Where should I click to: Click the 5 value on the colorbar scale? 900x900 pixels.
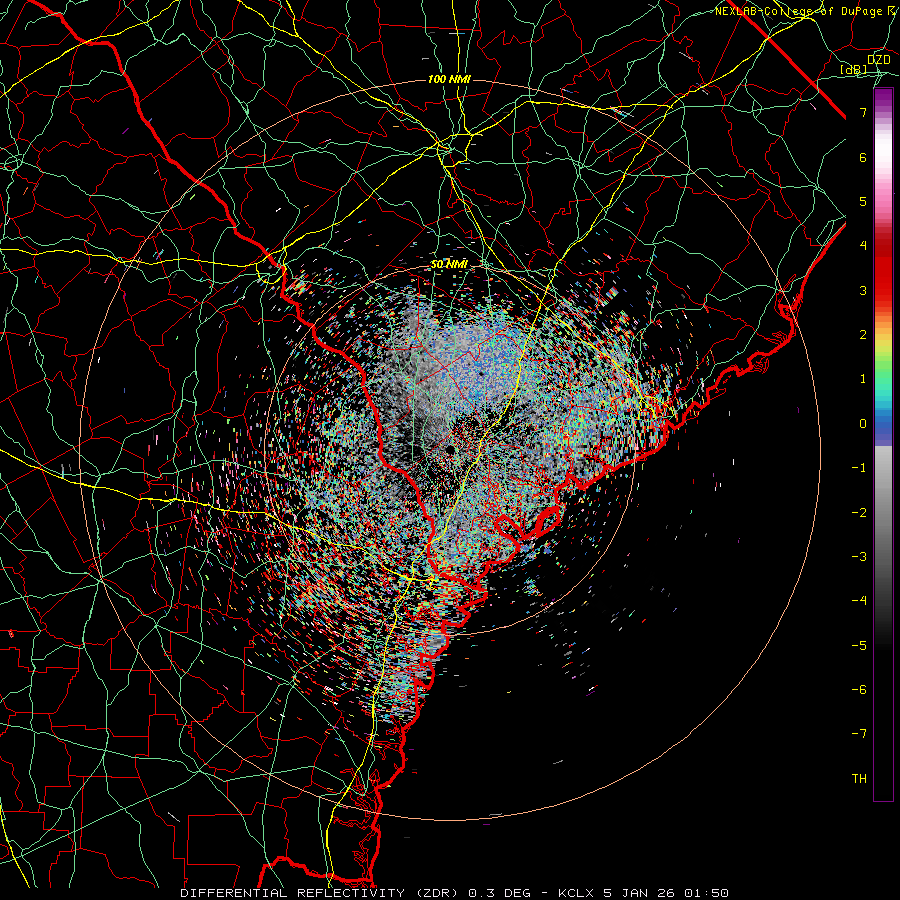[863, 202]
